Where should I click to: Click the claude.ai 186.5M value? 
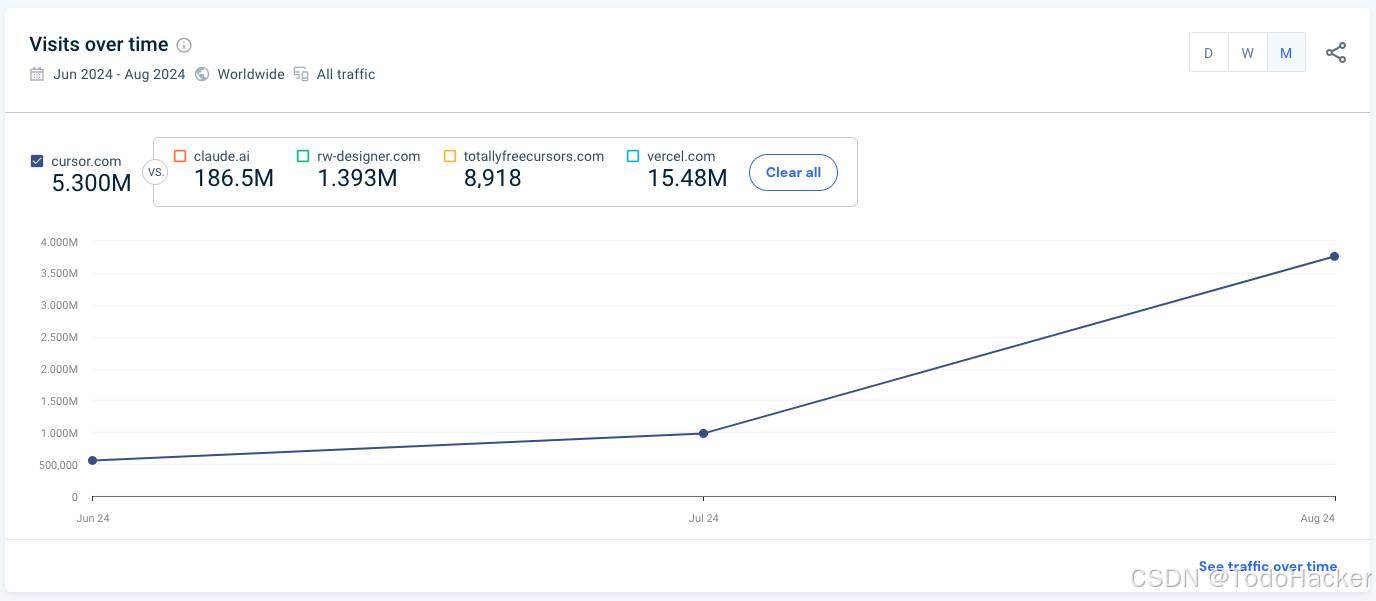(x=234, y=178)
